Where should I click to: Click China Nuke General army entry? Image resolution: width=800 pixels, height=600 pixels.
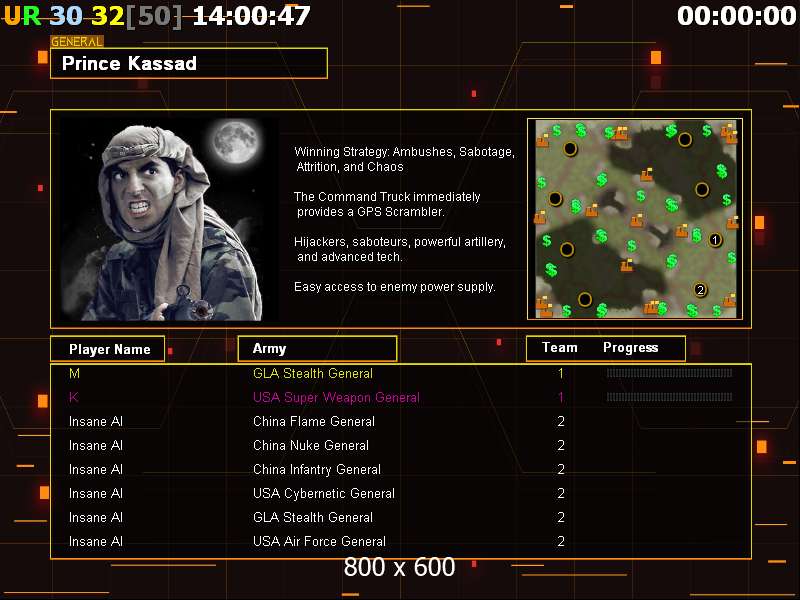311,445
